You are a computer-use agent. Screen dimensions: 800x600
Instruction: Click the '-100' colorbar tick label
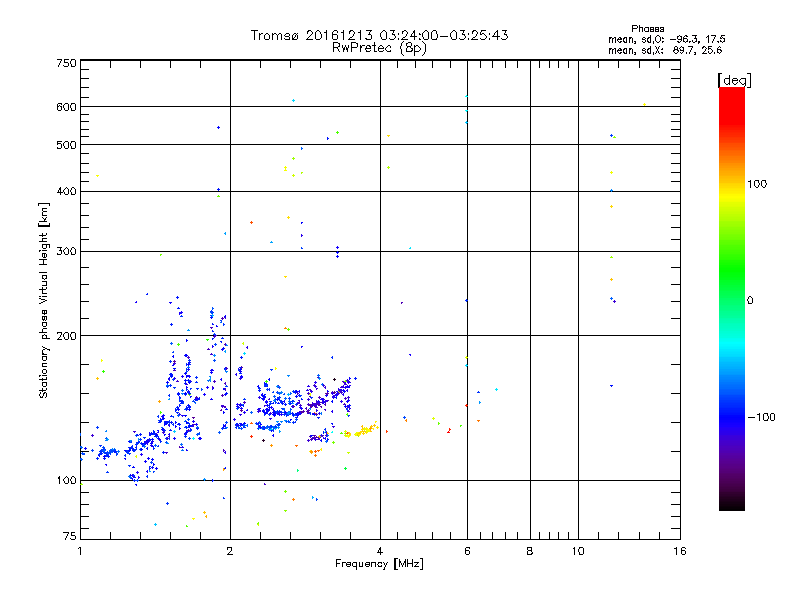(x=761, y=417)
